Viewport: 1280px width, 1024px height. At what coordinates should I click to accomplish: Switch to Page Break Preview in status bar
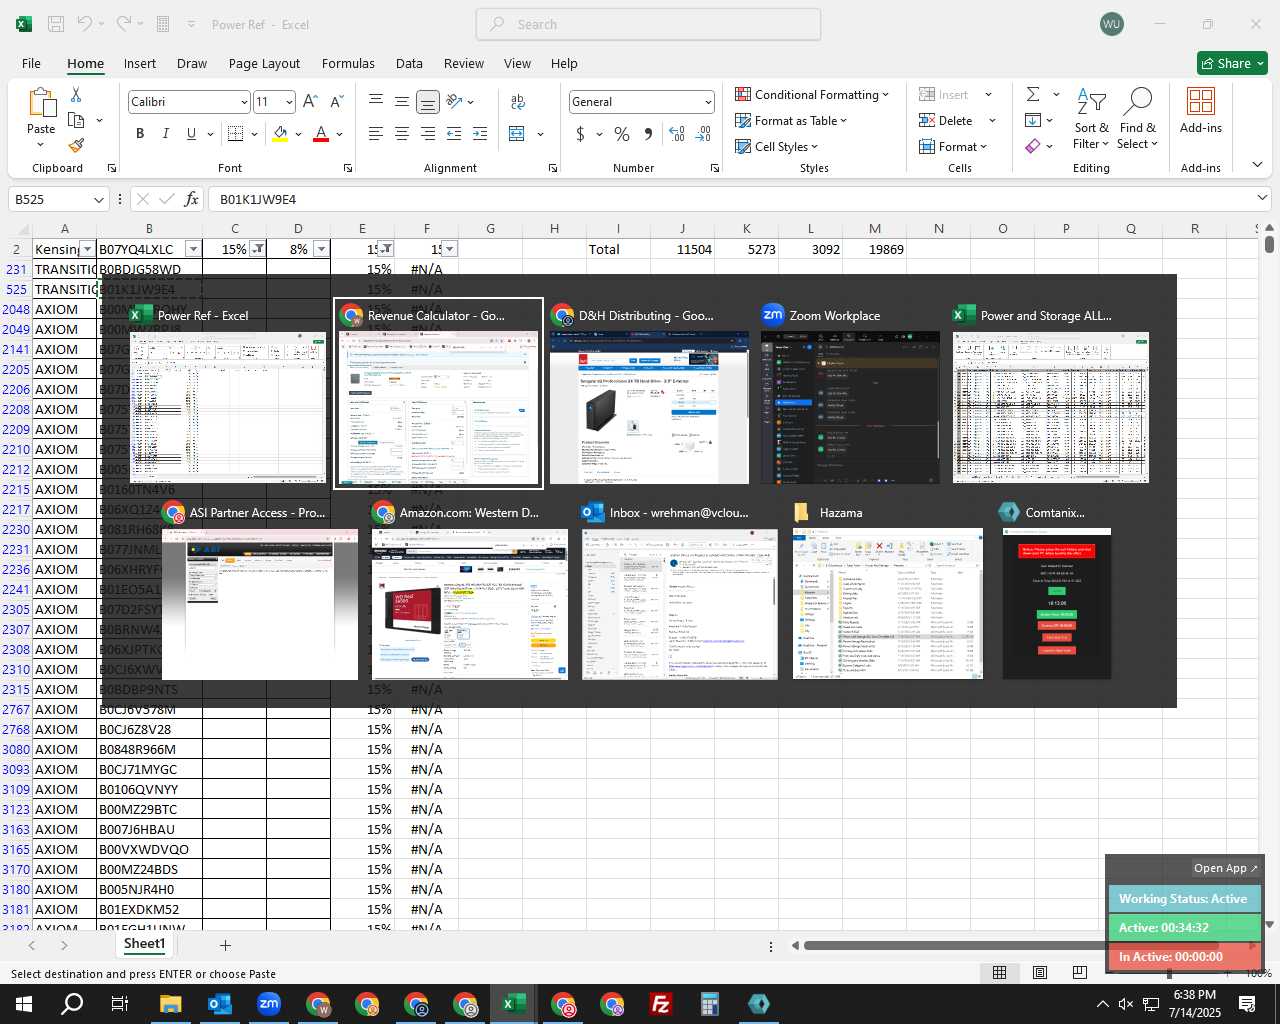click(x=1080, y=972)
